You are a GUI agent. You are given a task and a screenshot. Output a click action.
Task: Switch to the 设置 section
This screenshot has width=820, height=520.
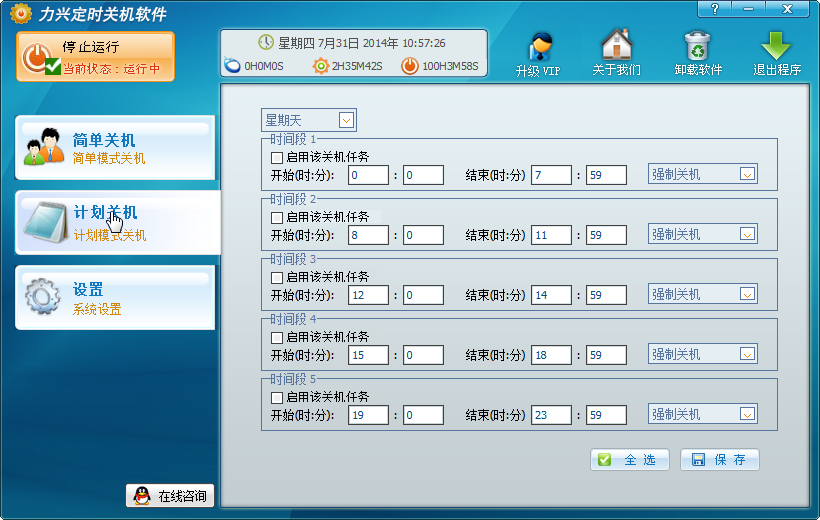(116, 298)
